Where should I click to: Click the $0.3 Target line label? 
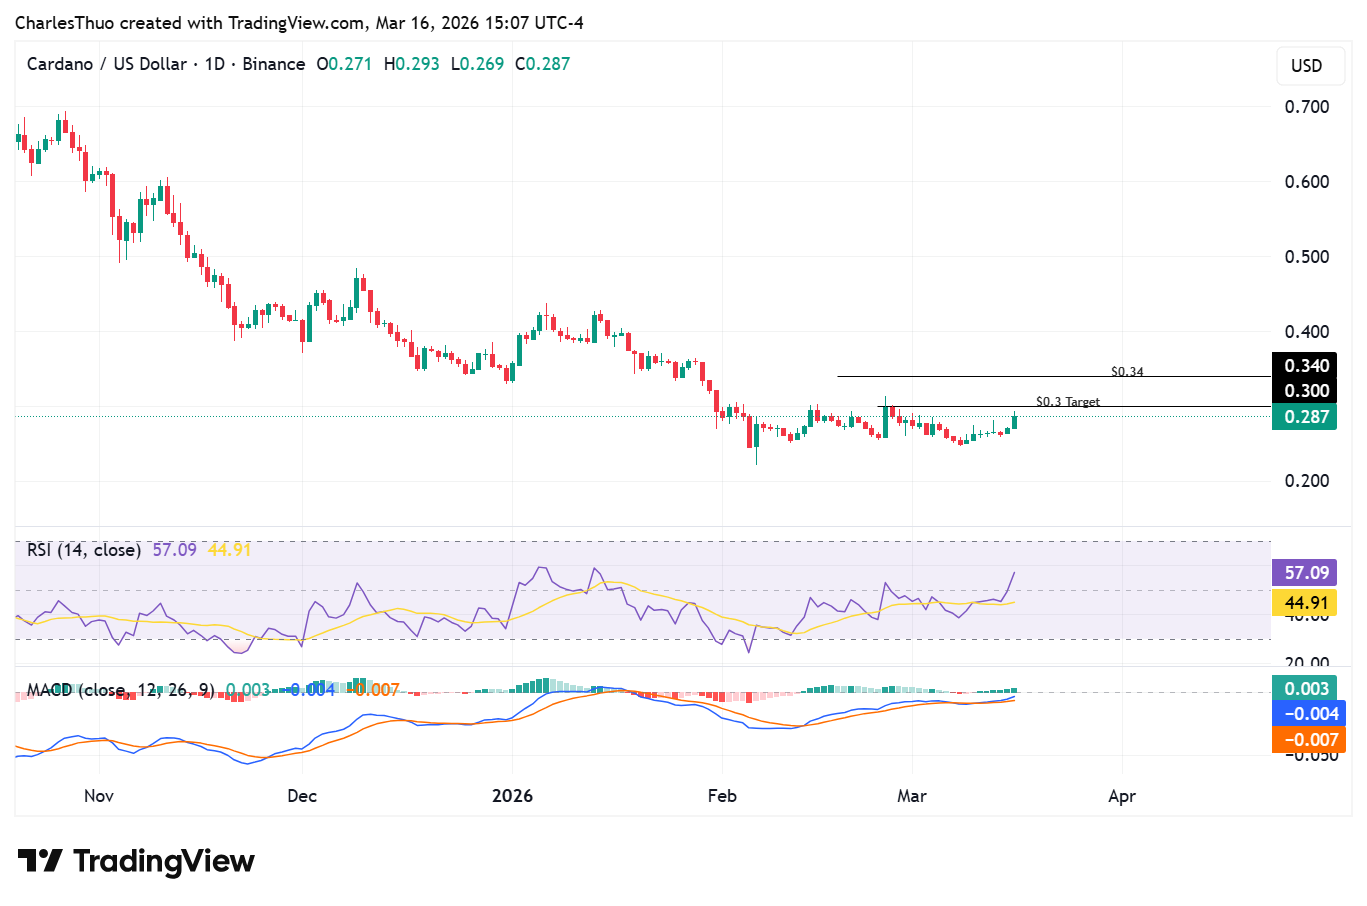(x=1068, y=401)
